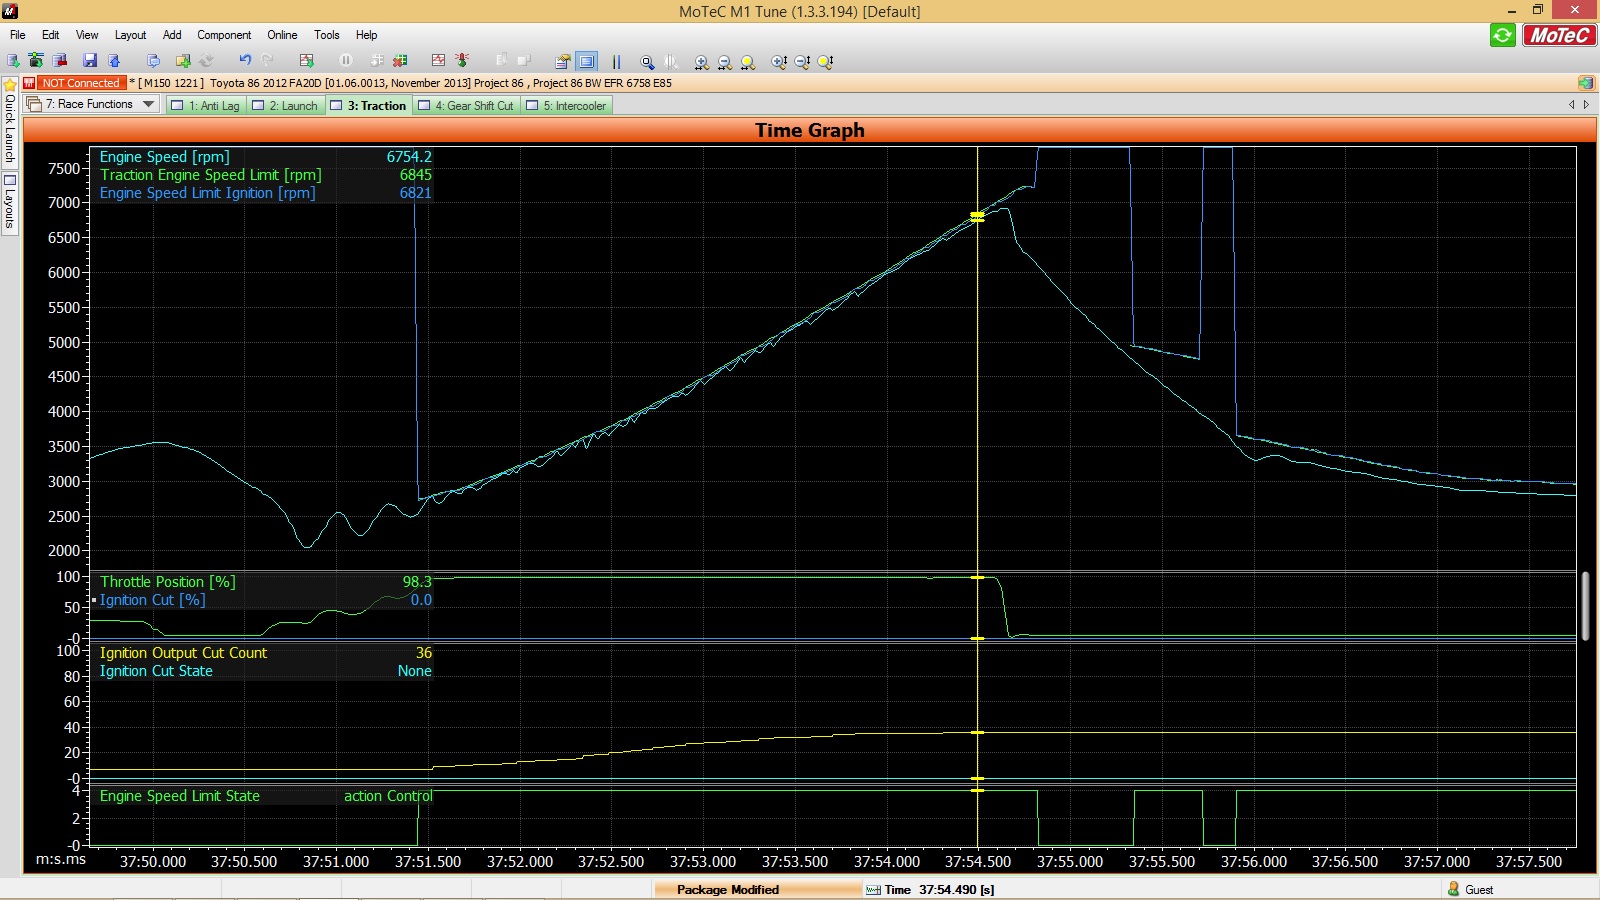This screenshot has height=900, width=1600.
Task: Click the save package floppy disk icon
Action: (90, 61)
